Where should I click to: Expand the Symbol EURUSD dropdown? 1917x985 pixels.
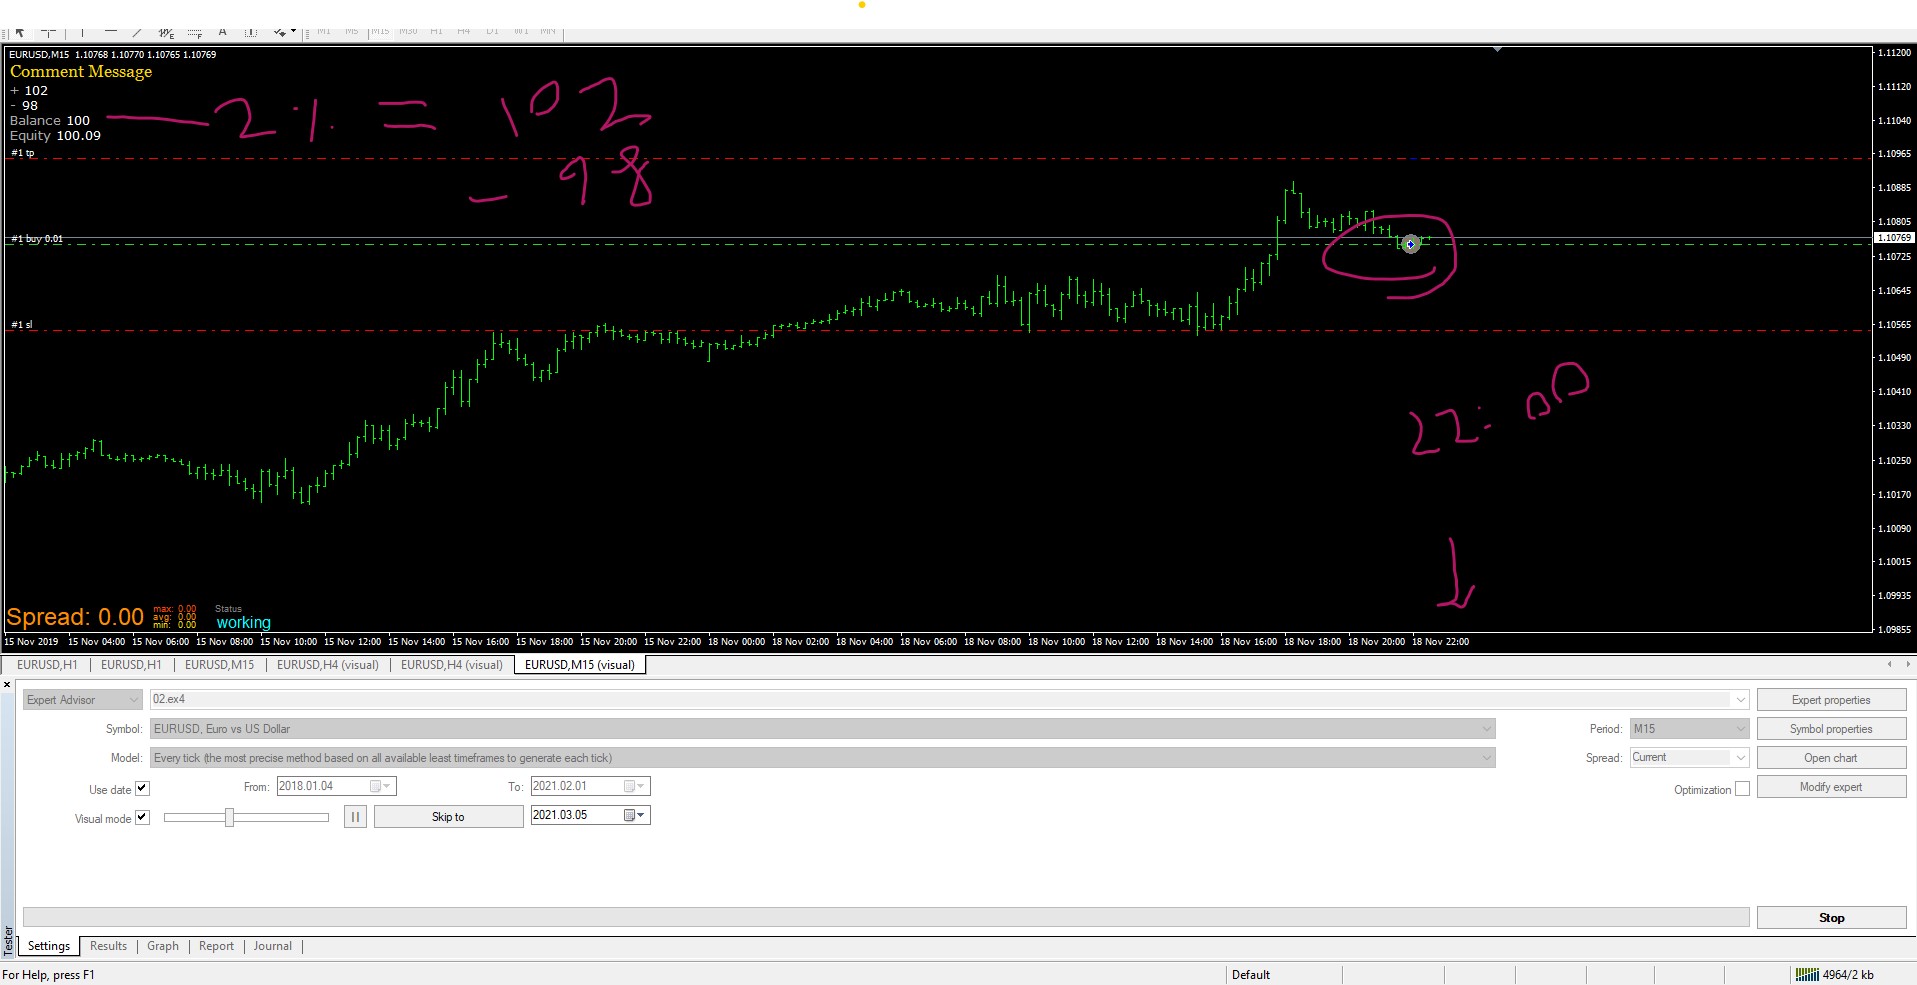click(1486, 729)
